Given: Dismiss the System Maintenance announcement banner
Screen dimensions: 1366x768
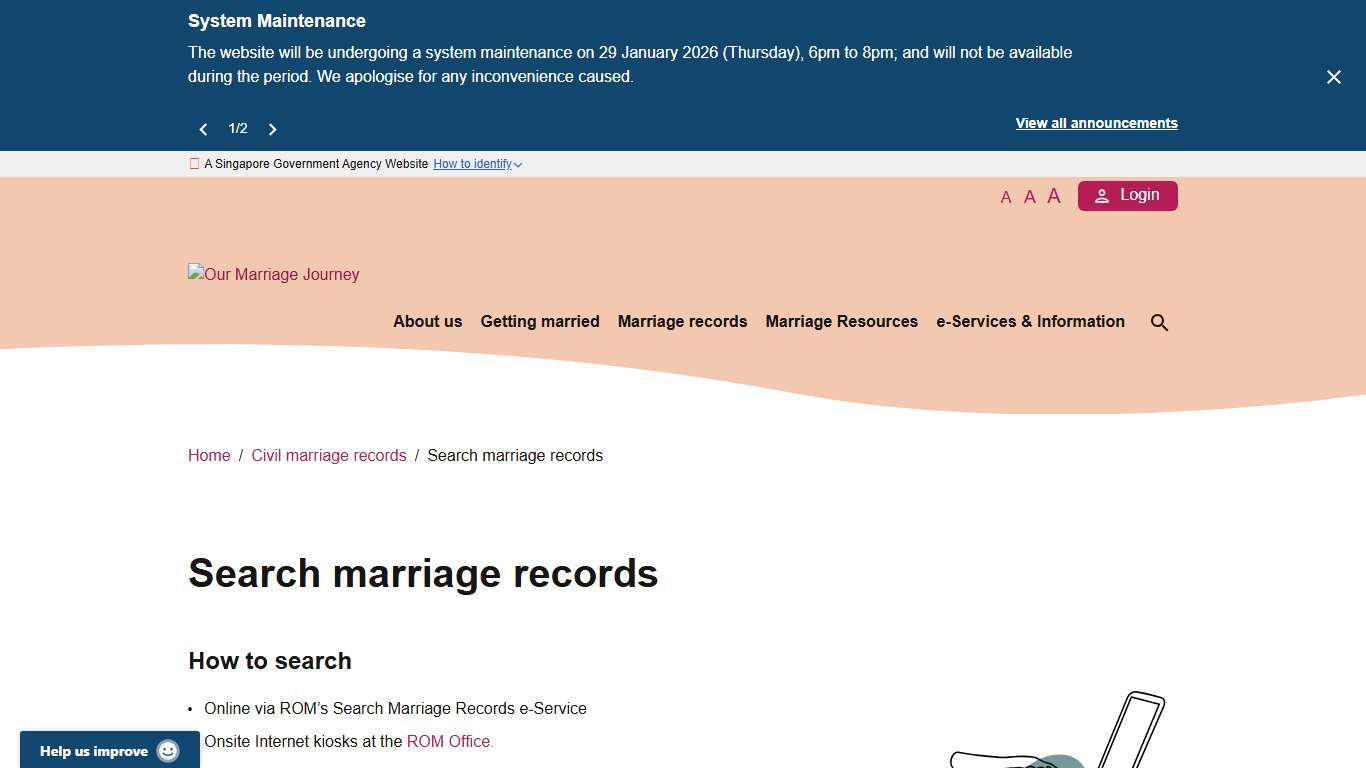Looking at the screenshot, I should click(x=1333, y=76).
